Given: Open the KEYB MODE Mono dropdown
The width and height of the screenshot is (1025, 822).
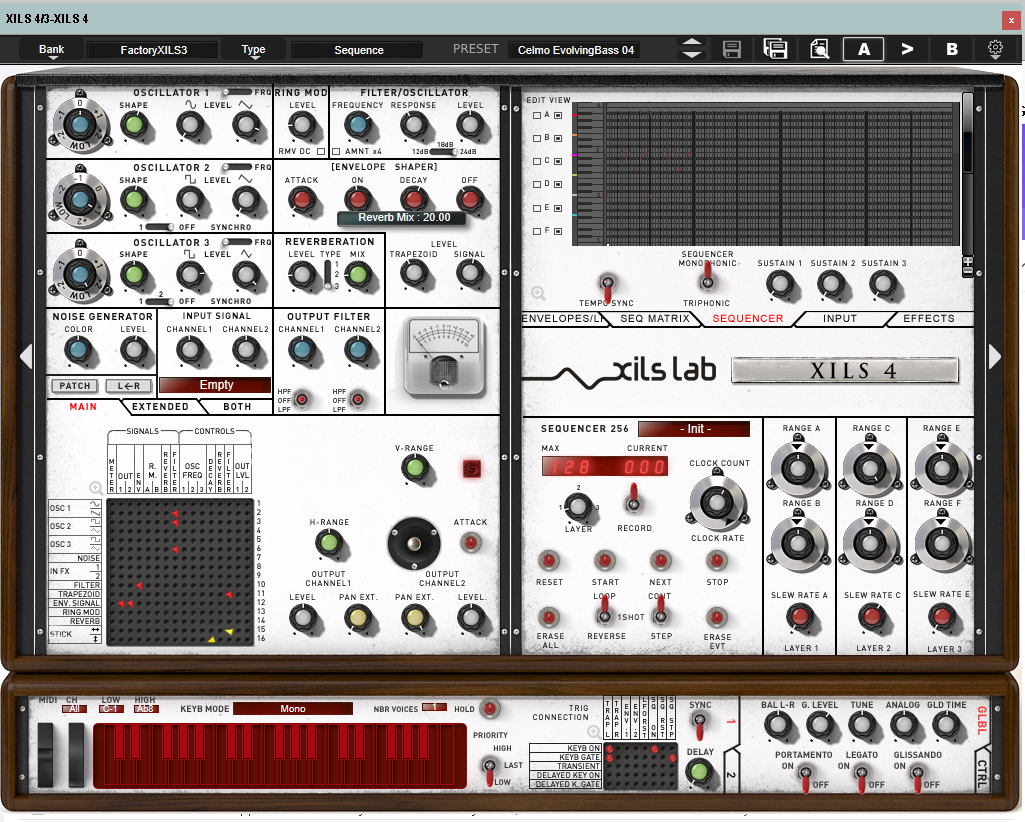Looking at the screenshot, I should click(292, 708).
